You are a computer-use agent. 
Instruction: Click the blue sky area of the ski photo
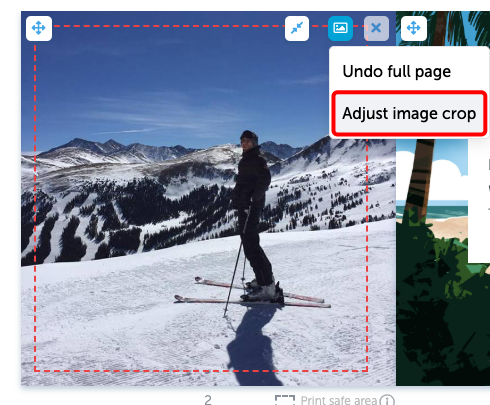(x=150, y=83)
